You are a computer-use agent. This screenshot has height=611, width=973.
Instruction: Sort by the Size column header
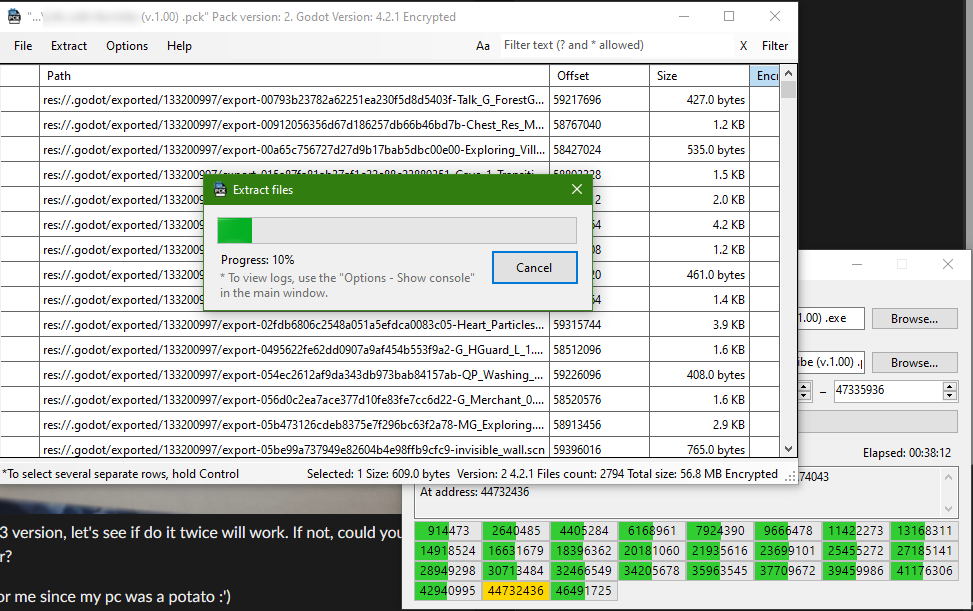[x=699, y=76]
